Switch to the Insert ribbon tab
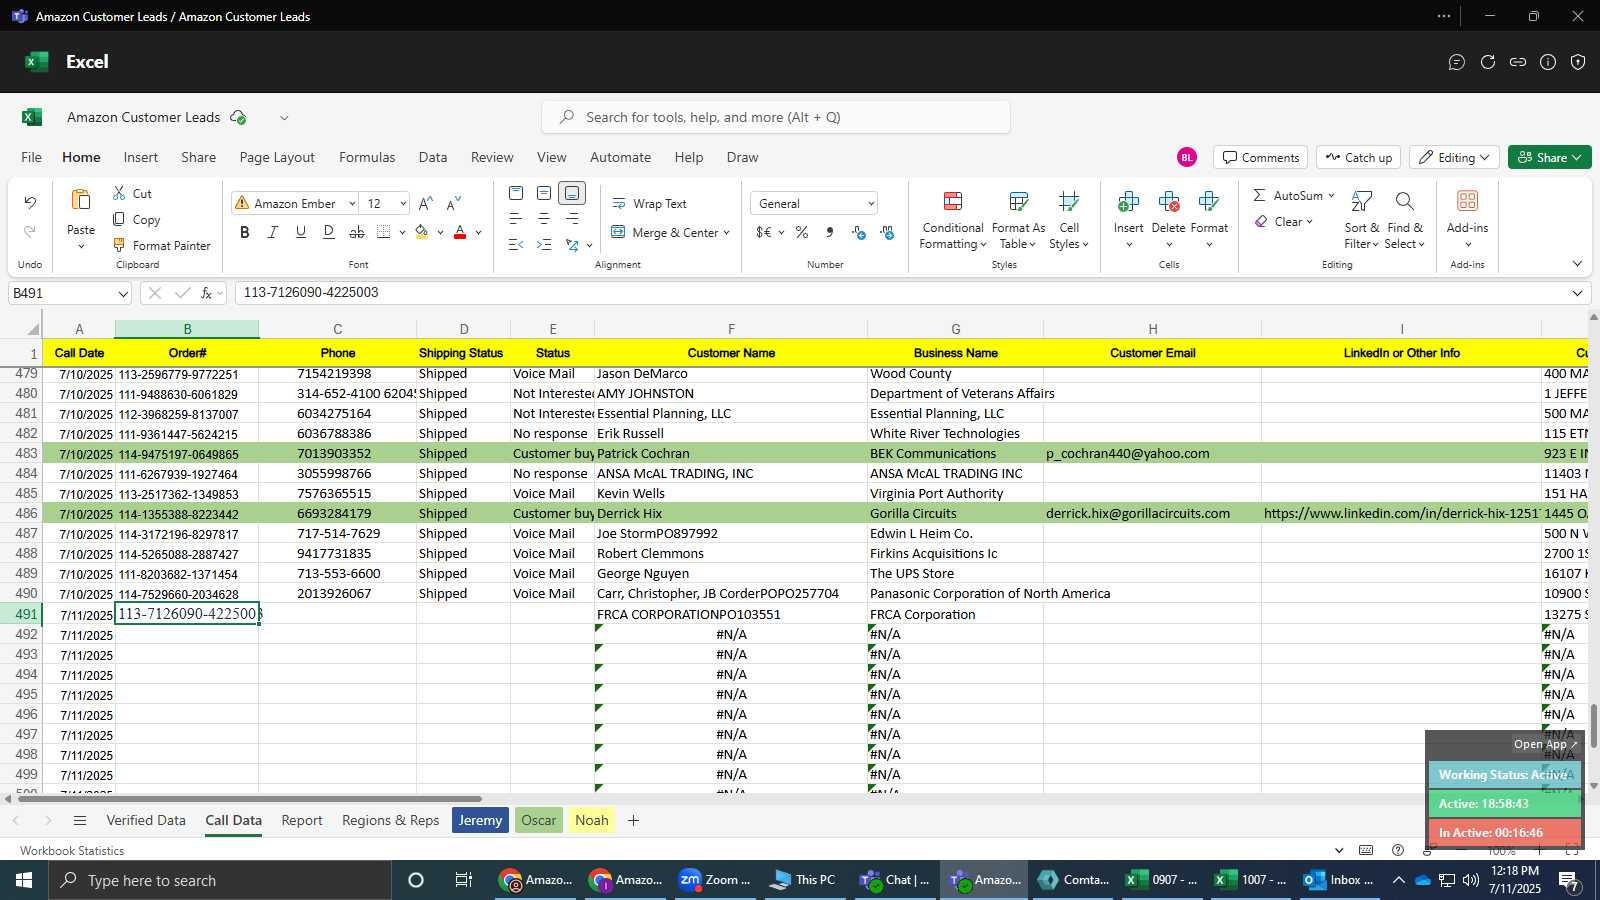Image resolution: width=1600 pixels, height=900 pixels. coord(141,157)
